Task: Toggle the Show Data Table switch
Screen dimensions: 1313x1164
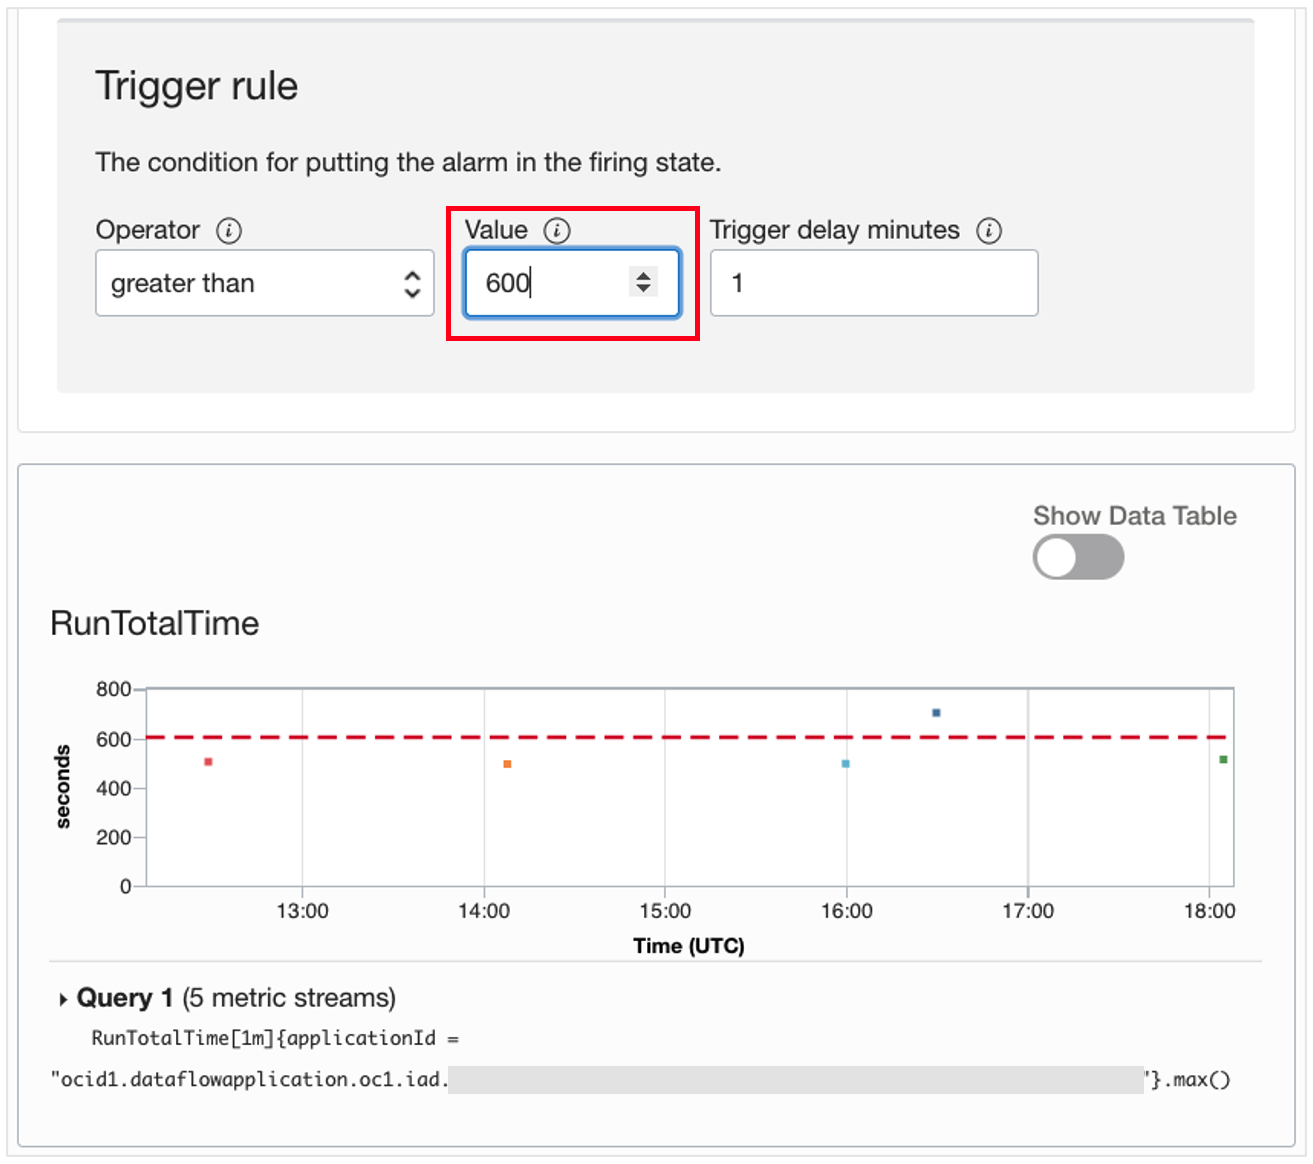Action: point(1078,557)
